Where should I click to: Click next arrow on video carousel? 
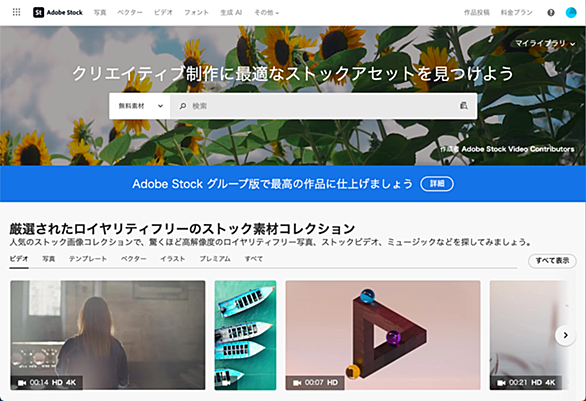pyautogui.click(x=565, y=335)
